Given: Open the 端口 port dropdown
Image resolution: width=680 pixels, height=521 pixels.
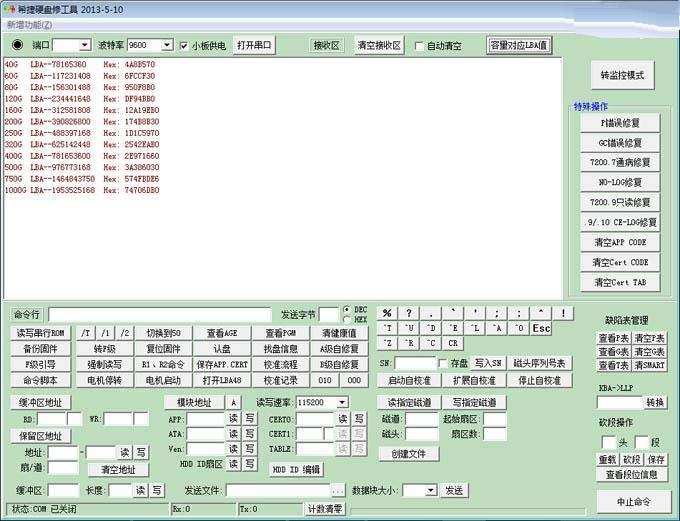Looking at the screenshot, I should (x=85, y=45).
